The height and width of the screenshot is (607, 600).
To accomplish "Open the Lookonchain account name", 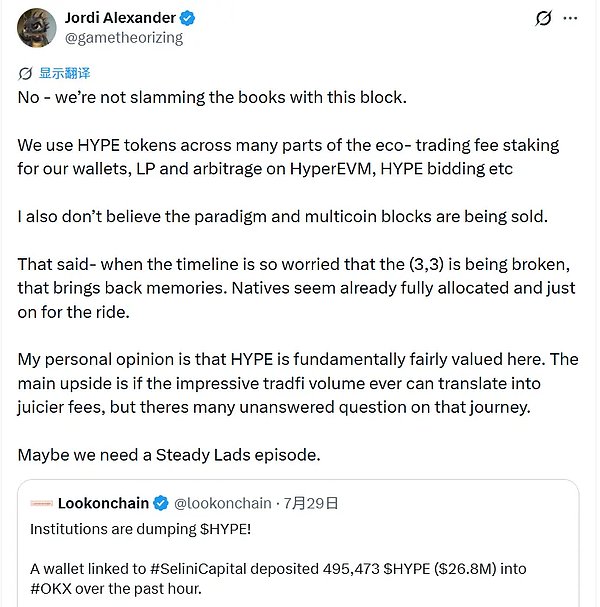I will click(103, 503).
